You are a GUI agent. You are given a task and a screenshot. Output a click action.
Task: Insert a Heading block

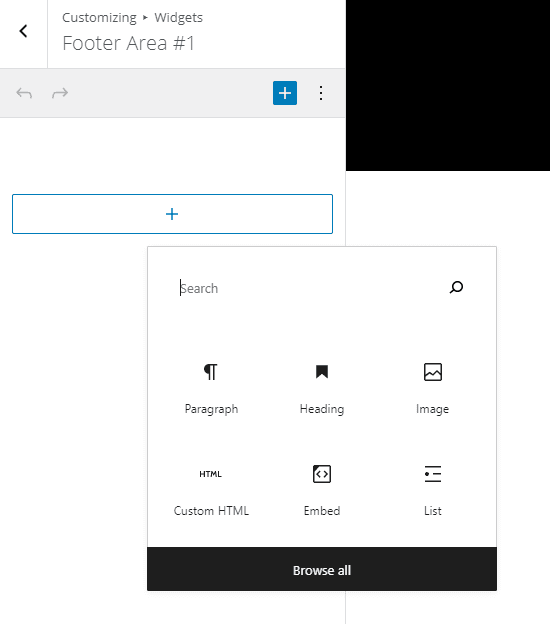[x=322, y=388]
